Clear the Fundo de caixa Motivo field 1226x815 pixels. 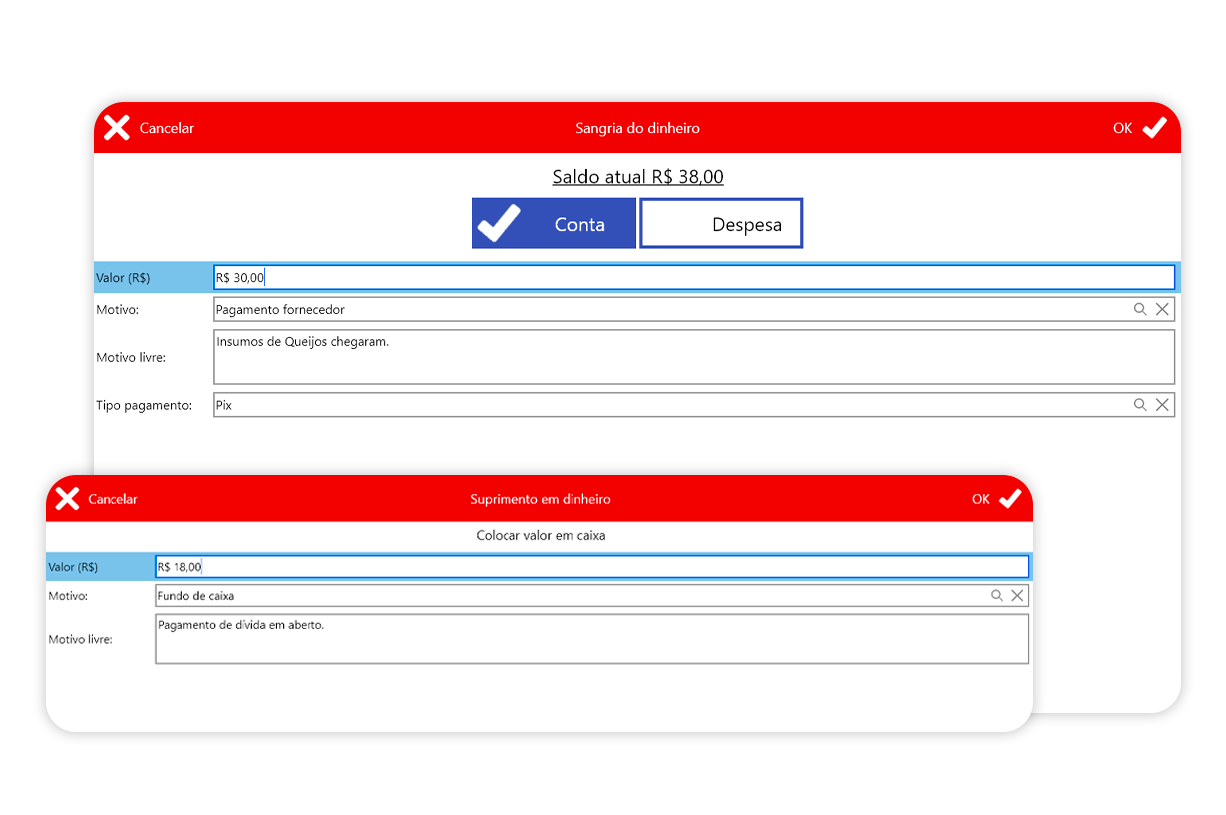point(1017,596)
